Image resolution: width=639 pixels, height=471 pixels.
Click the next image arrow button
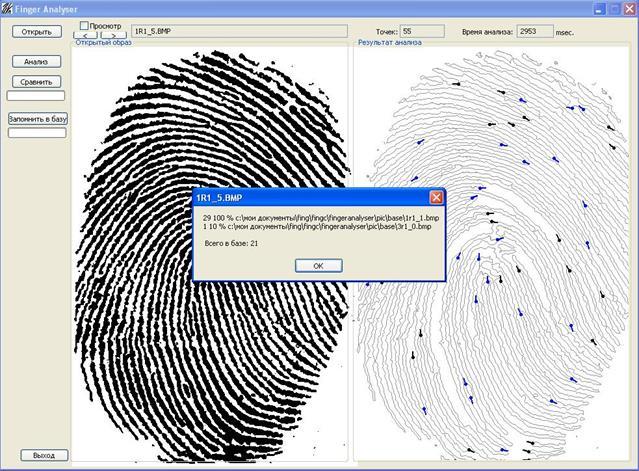(114, 36)
